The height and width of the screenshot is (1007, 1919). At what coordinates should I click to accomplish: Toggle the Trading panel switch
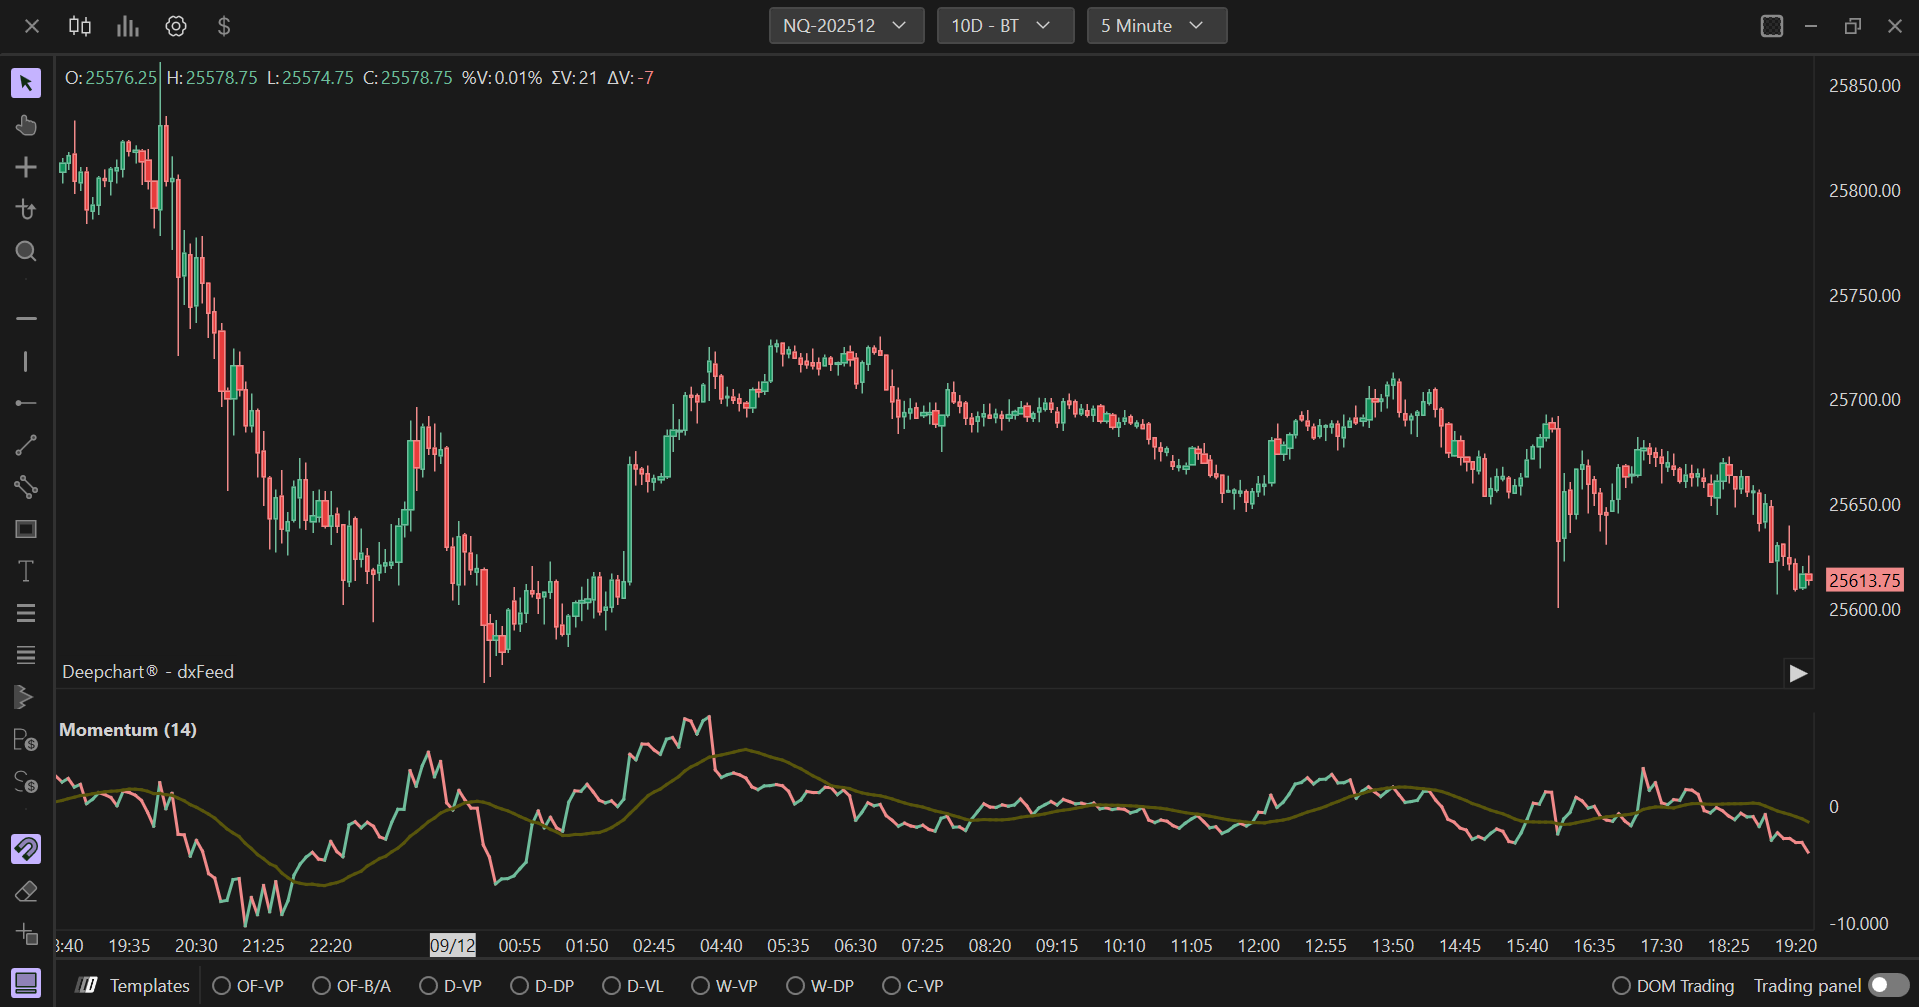click(1888, 986)
